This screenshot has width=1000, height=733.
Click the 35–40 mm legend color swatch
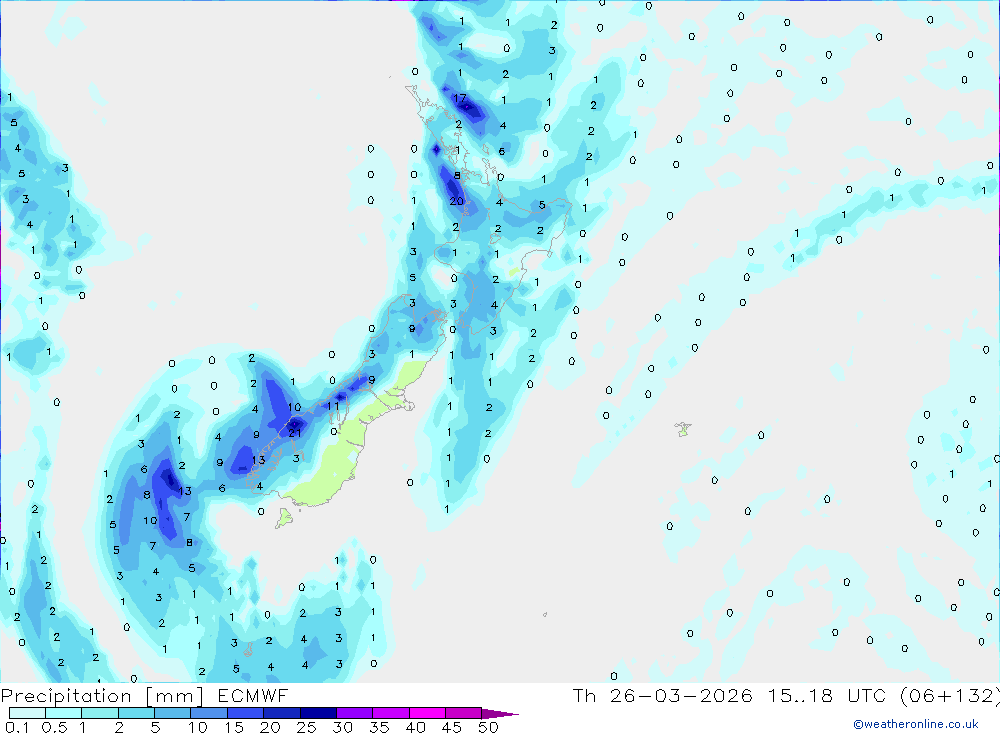click(390, 713)
